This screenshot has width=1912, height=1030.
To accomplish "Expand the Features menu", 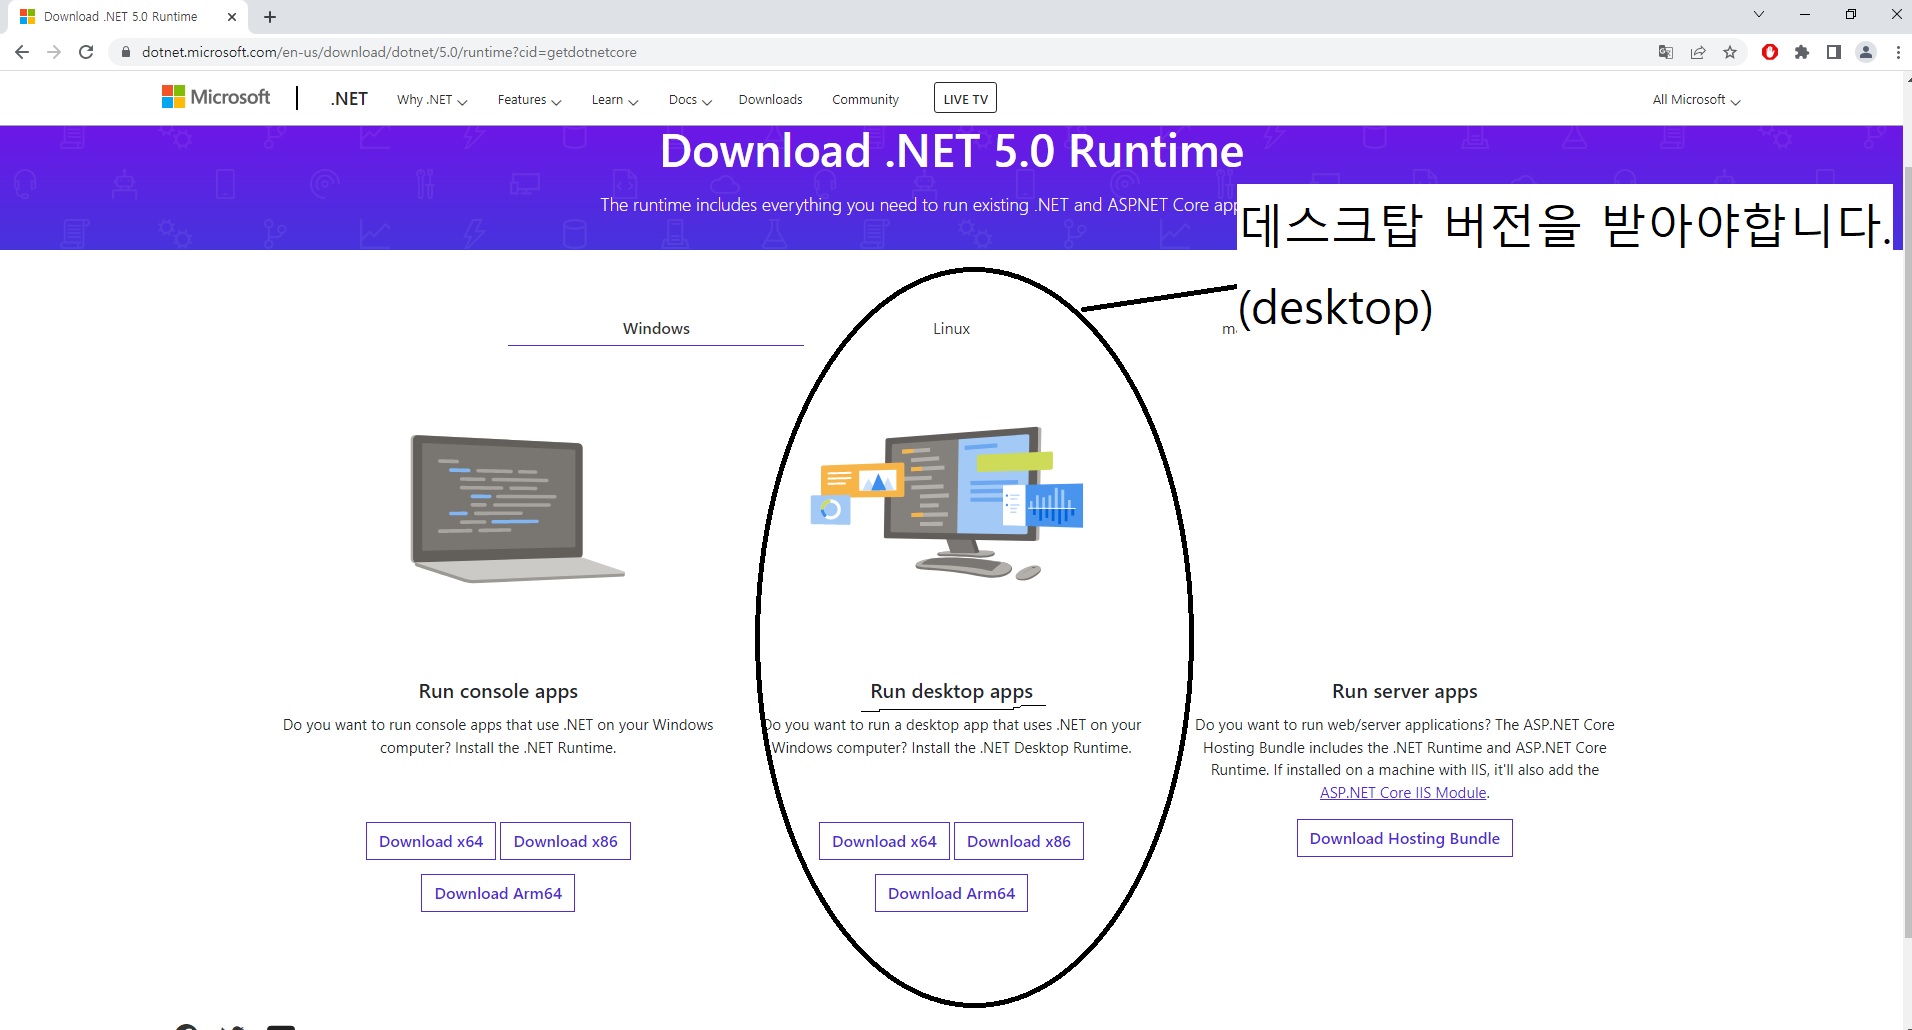I will [529, 100].
